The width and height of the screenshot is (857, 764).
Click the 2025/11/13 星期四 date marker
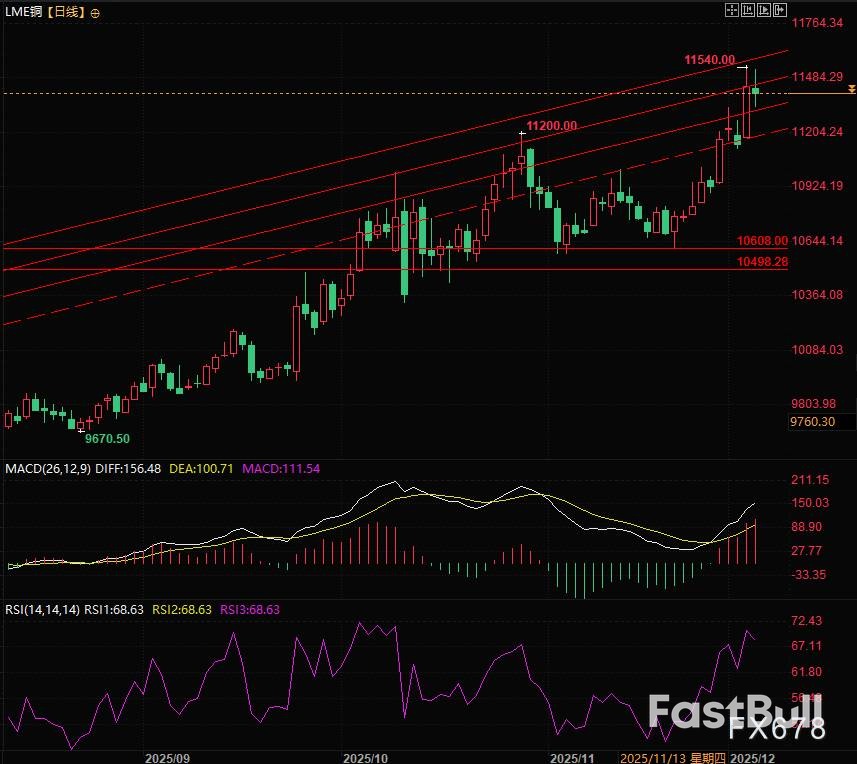(670, 757)
